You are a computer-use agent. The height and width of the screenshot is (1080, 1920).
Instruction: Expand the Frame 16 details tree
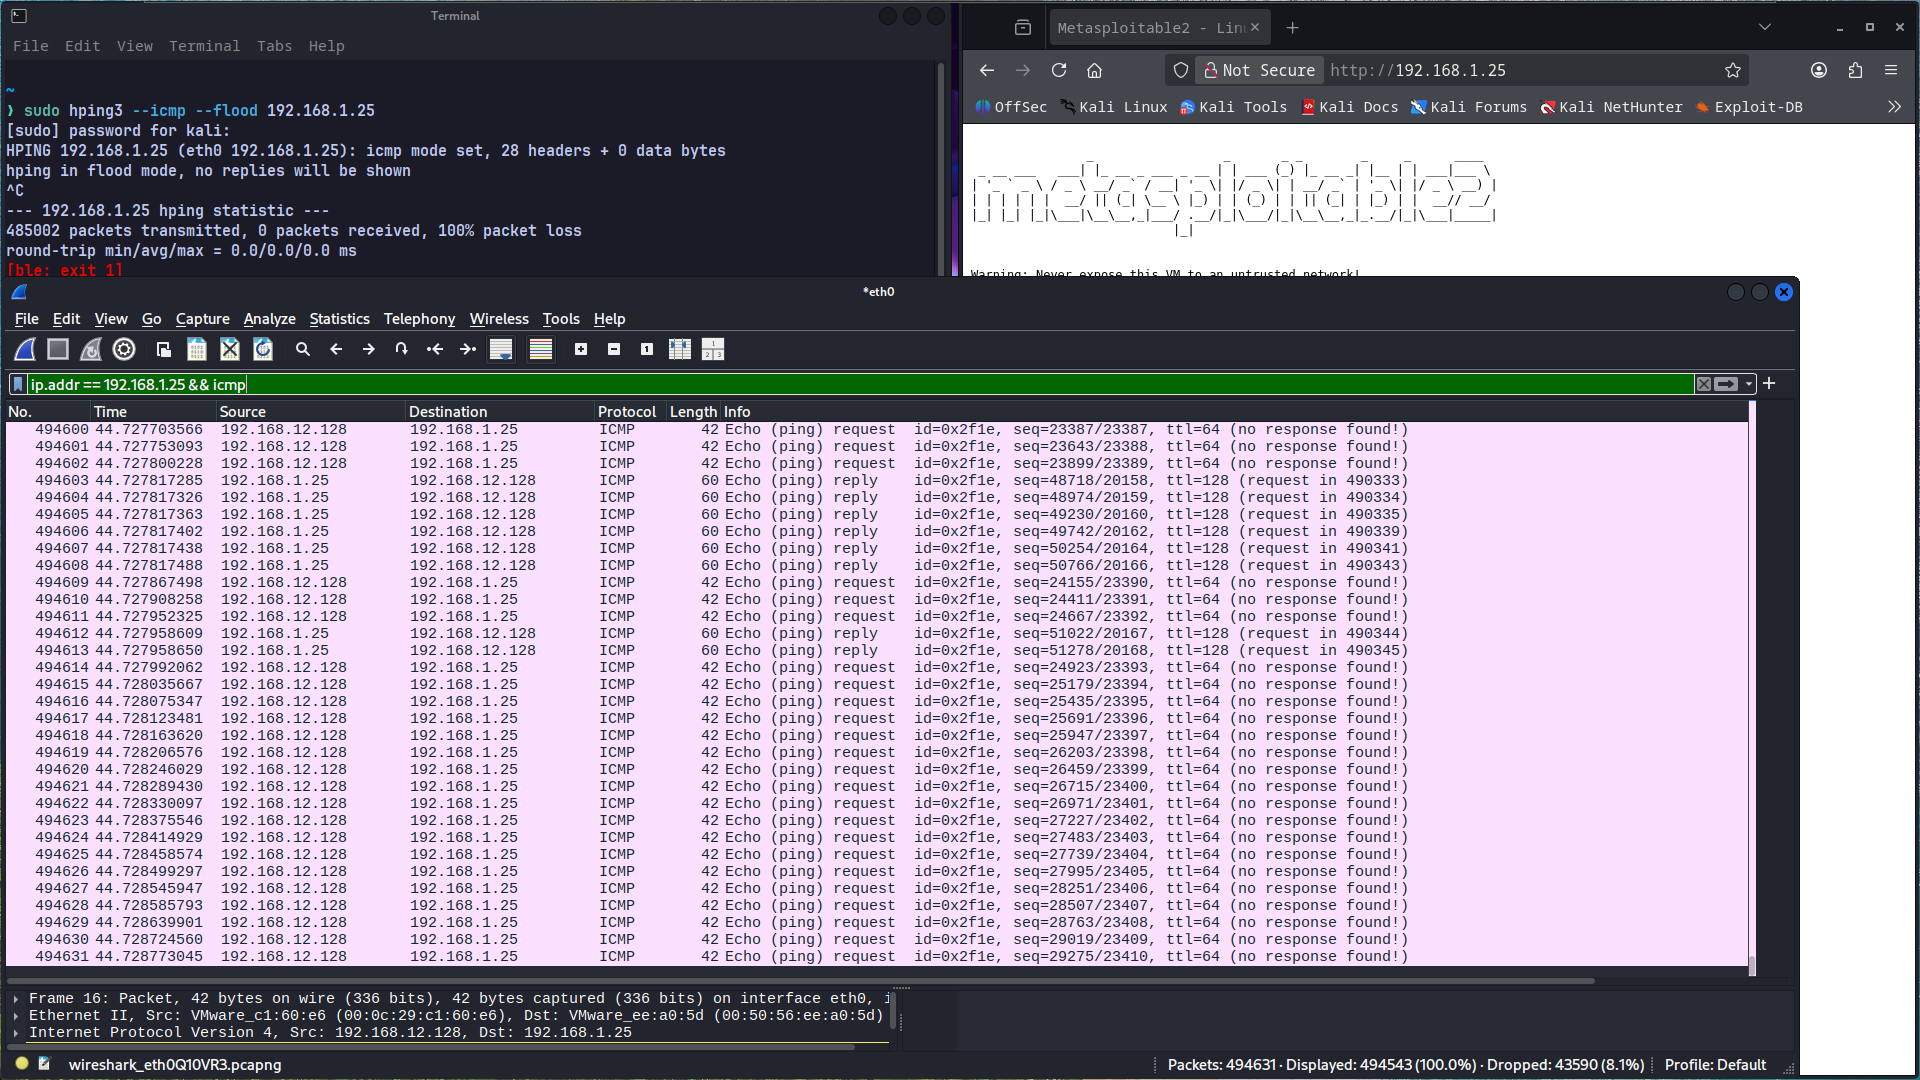[16, 998]
